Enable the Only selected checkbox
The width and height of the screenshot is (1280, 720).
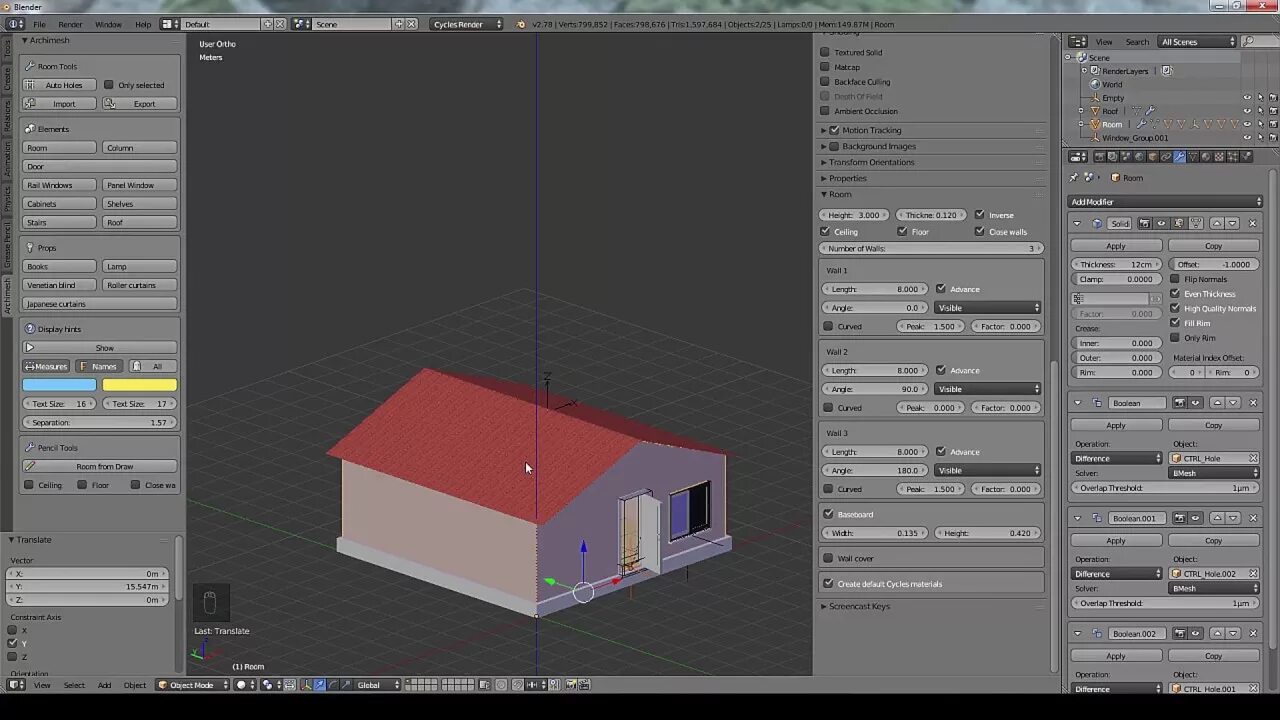tap(109, 85)
